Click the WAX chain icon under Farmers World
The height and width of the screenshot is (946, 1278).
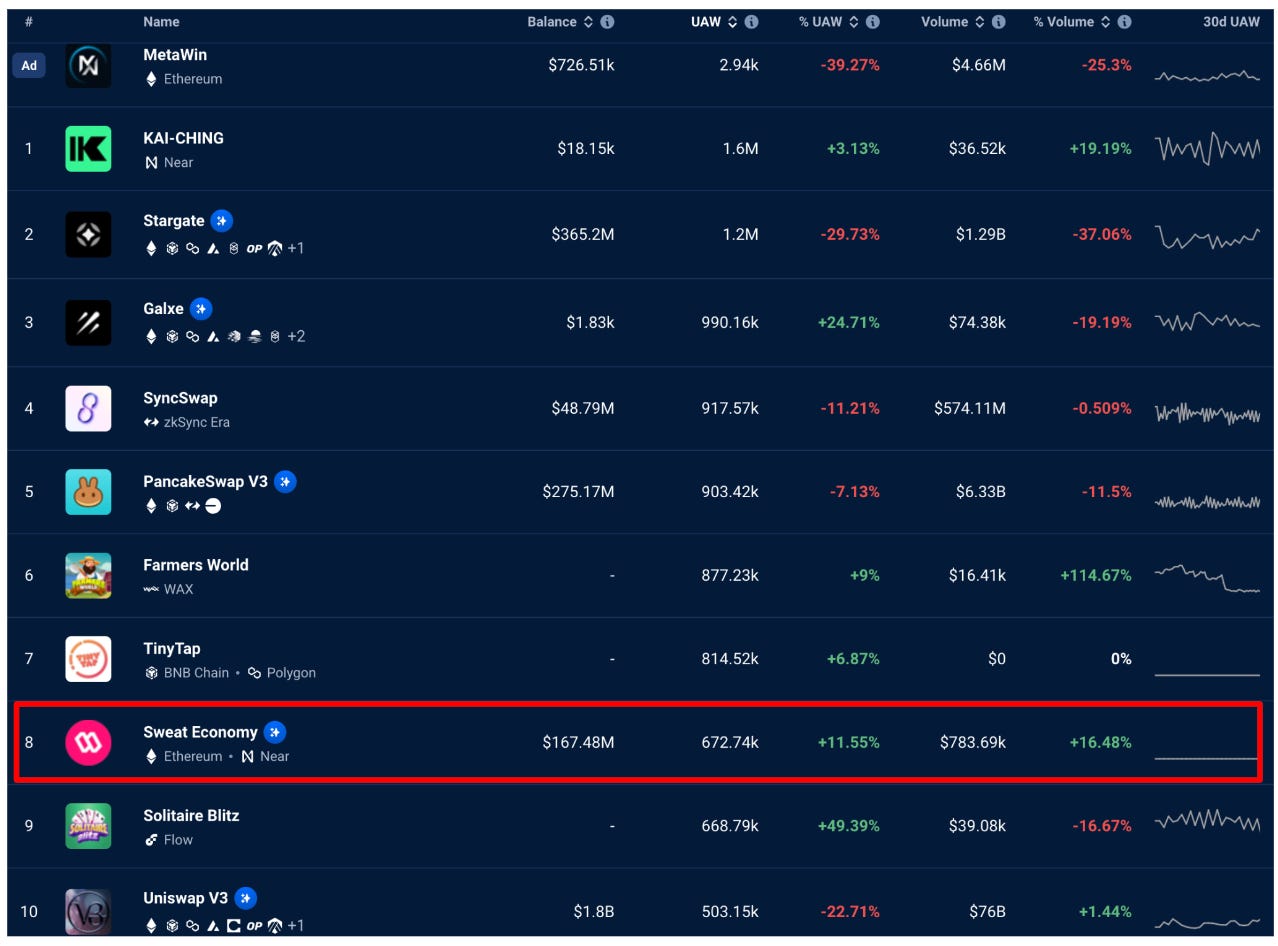coord(151,589)
